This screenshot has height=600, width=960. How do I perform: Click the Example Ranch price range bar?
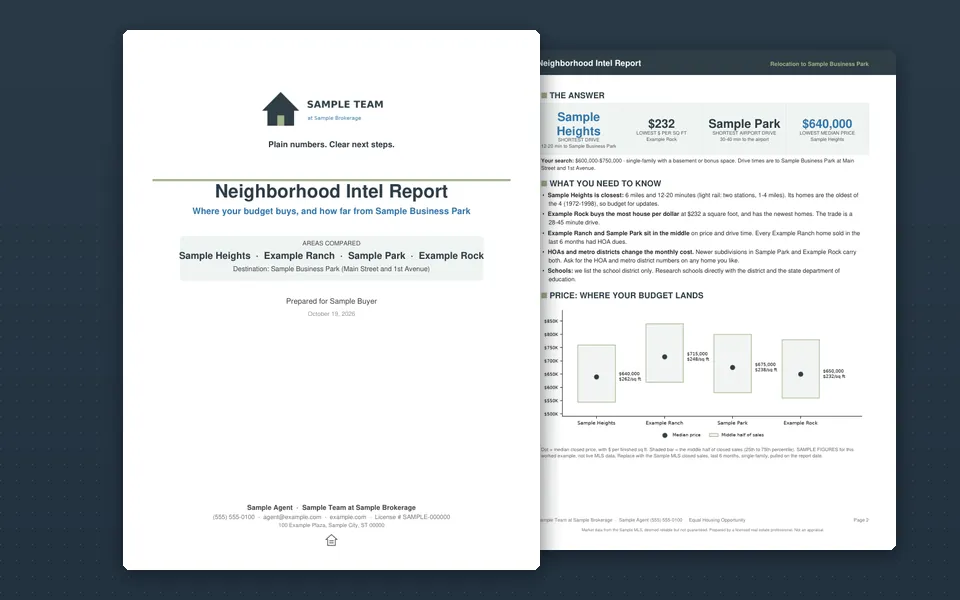[x=664, y=353]
